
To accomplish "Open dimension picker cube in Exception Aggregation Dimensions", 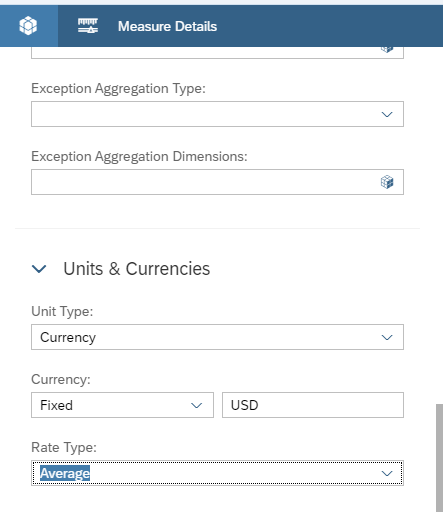I will 387,182.
